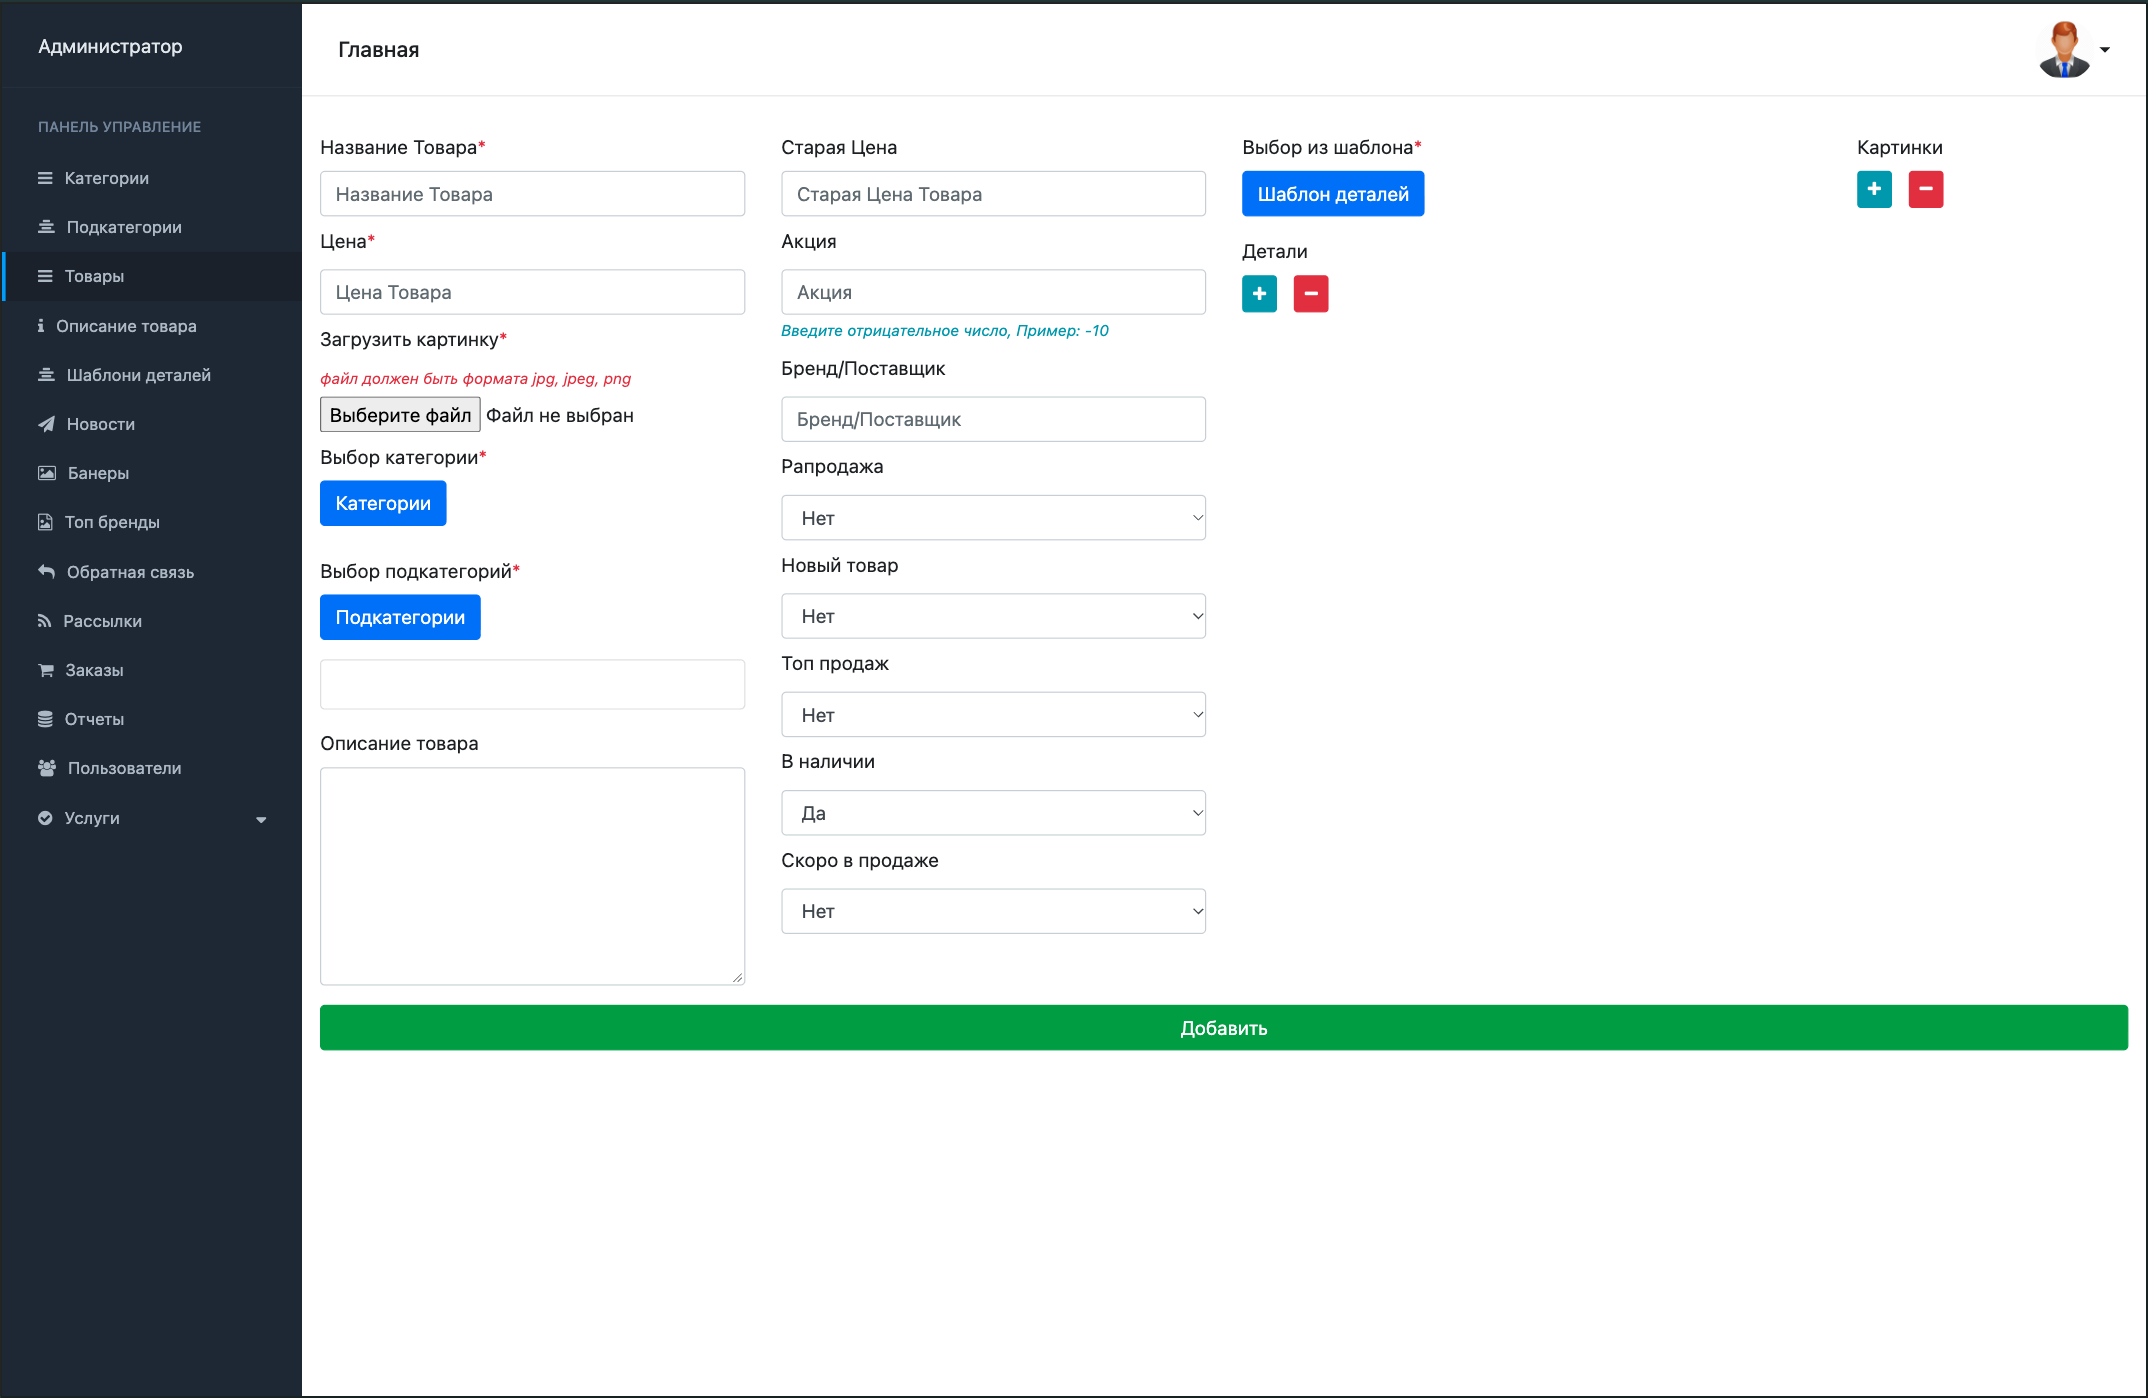Open the user avatar menu
Screen dimensions: 2148x1398
point(2075,49)
